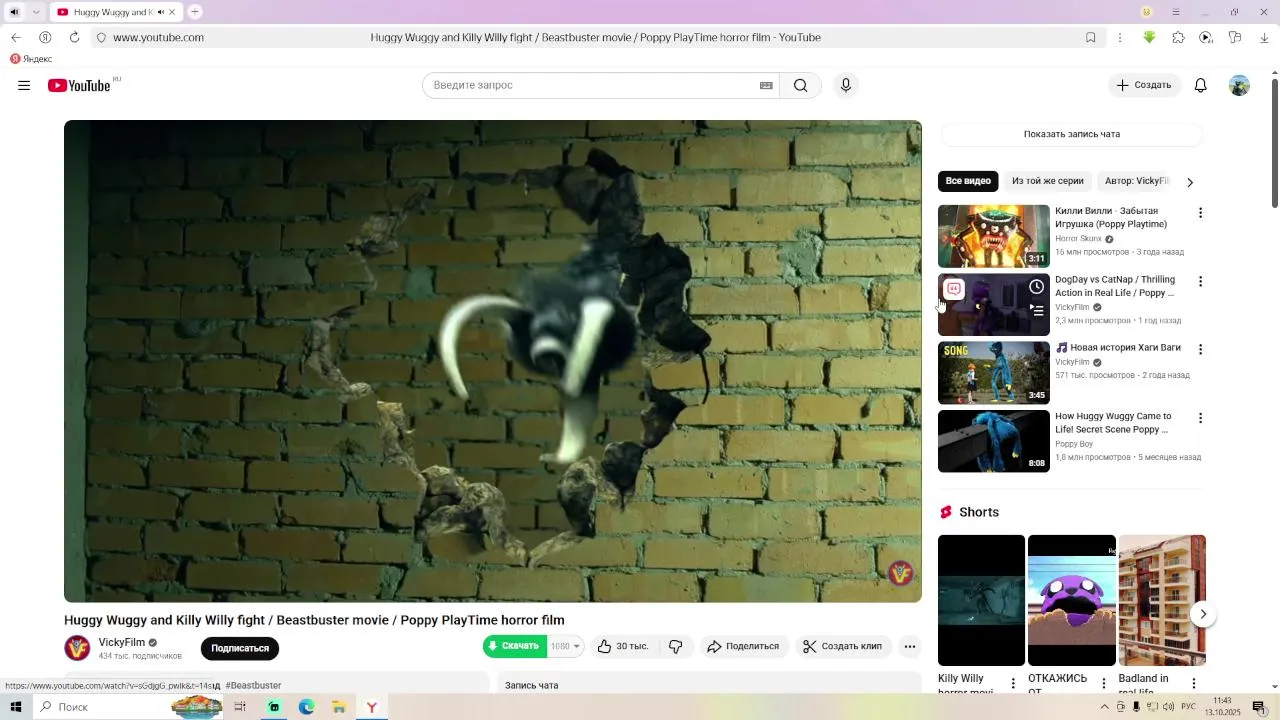1280x720 pixels.
Task: Open options for How Huggy Wuggy Came to Life
Action: click(1201, 418)
